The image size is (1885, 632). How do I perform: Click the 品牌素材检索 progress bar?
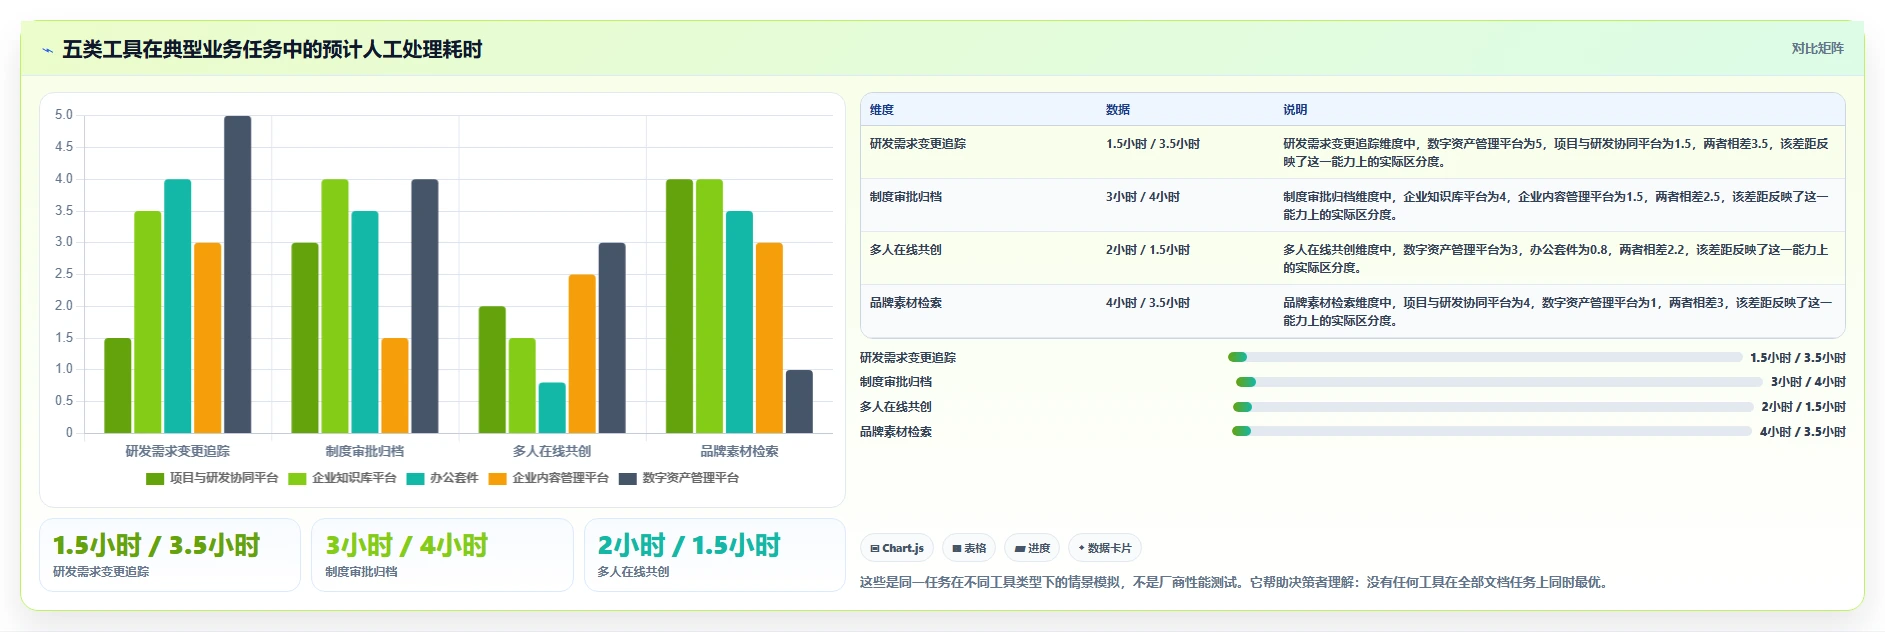click(1492, 431)
